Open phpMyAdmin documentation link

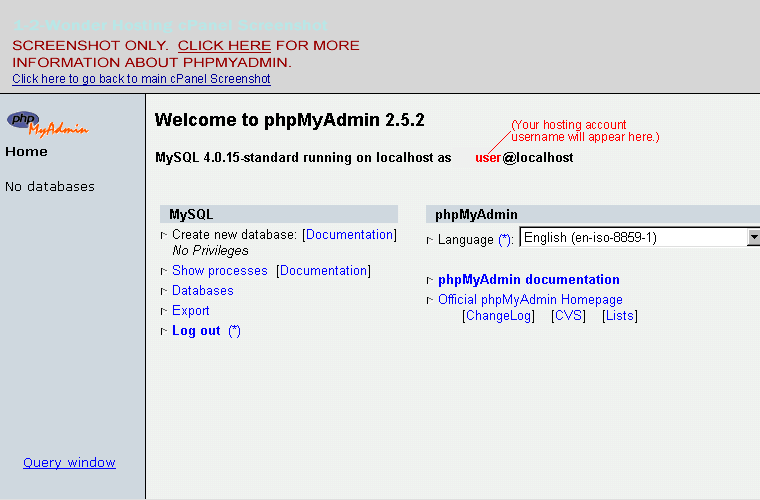(529, 280)
